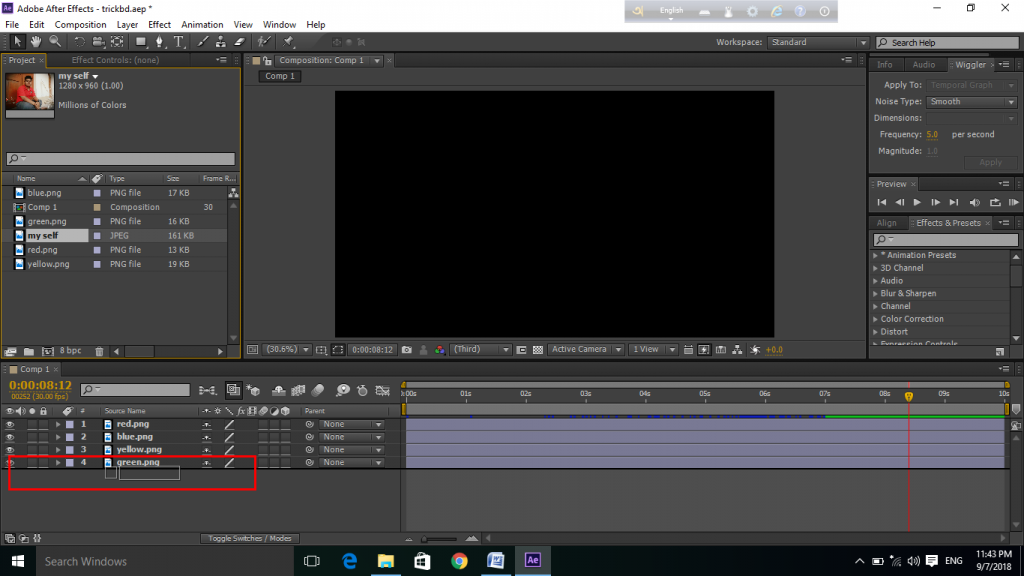The width and height of the screenshot is (1024, 576).
Task: Open Active Camera dropdown
Action: click(x=586, y=350)
